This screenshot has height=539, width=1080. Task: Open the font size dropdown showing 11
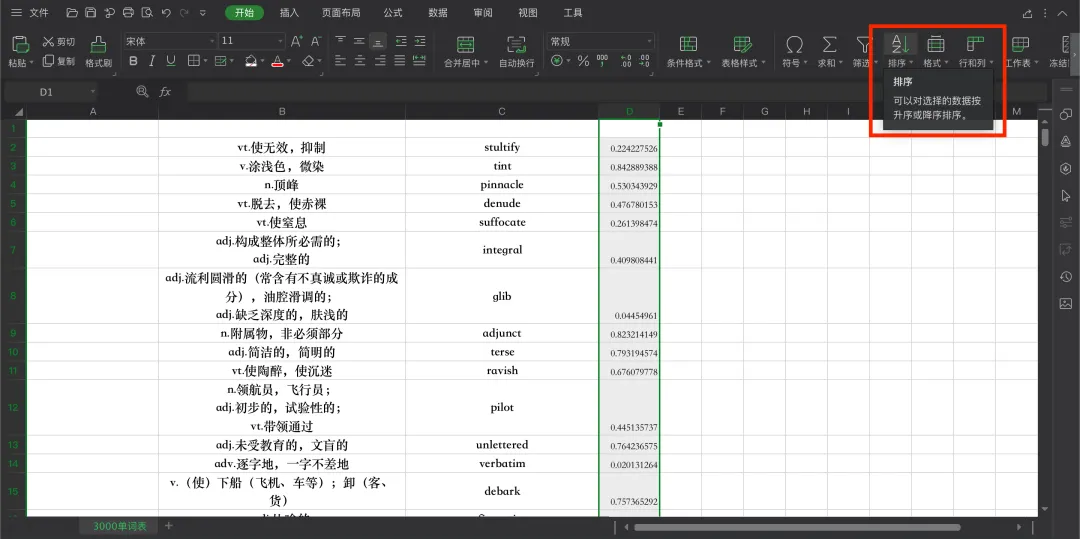(279, 41)
